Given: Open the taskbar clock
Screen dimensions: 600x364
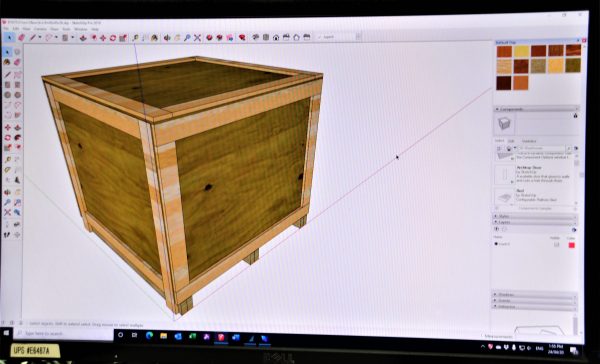Looking at the screenshot, I should [556, 349].
